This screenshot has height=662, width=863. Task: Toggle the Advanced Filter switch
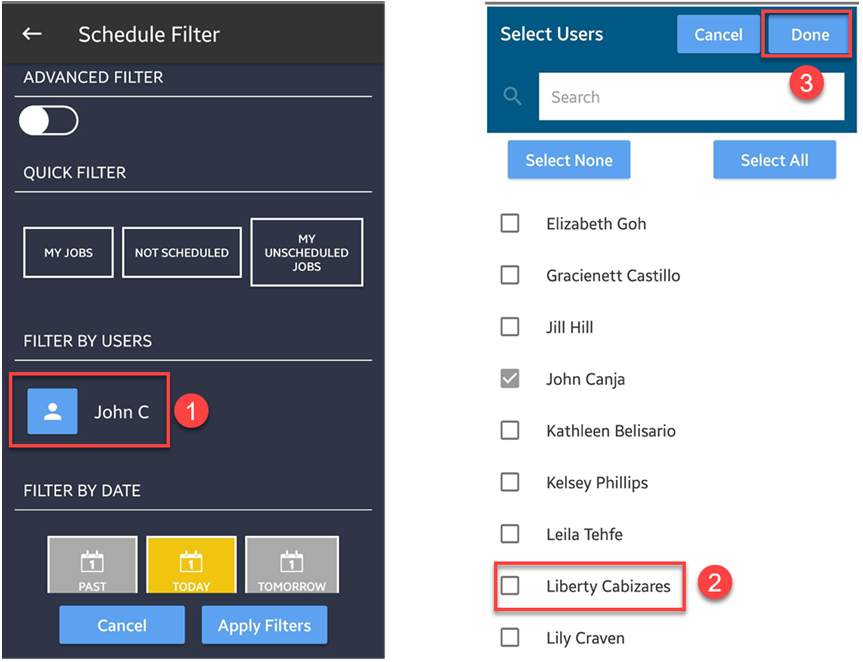tap(49, 121)
